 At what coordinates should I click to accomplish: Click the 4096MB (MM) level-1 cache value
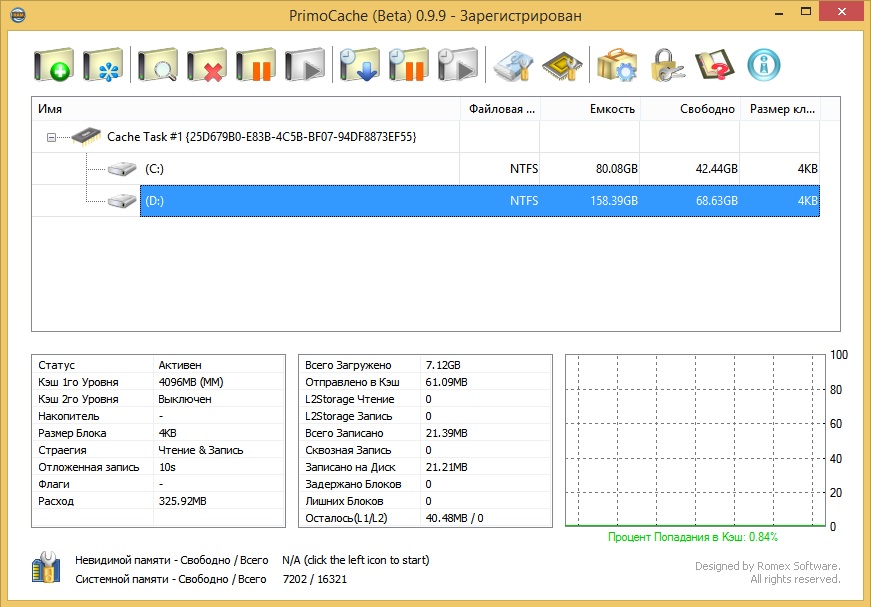click(191, 382)
